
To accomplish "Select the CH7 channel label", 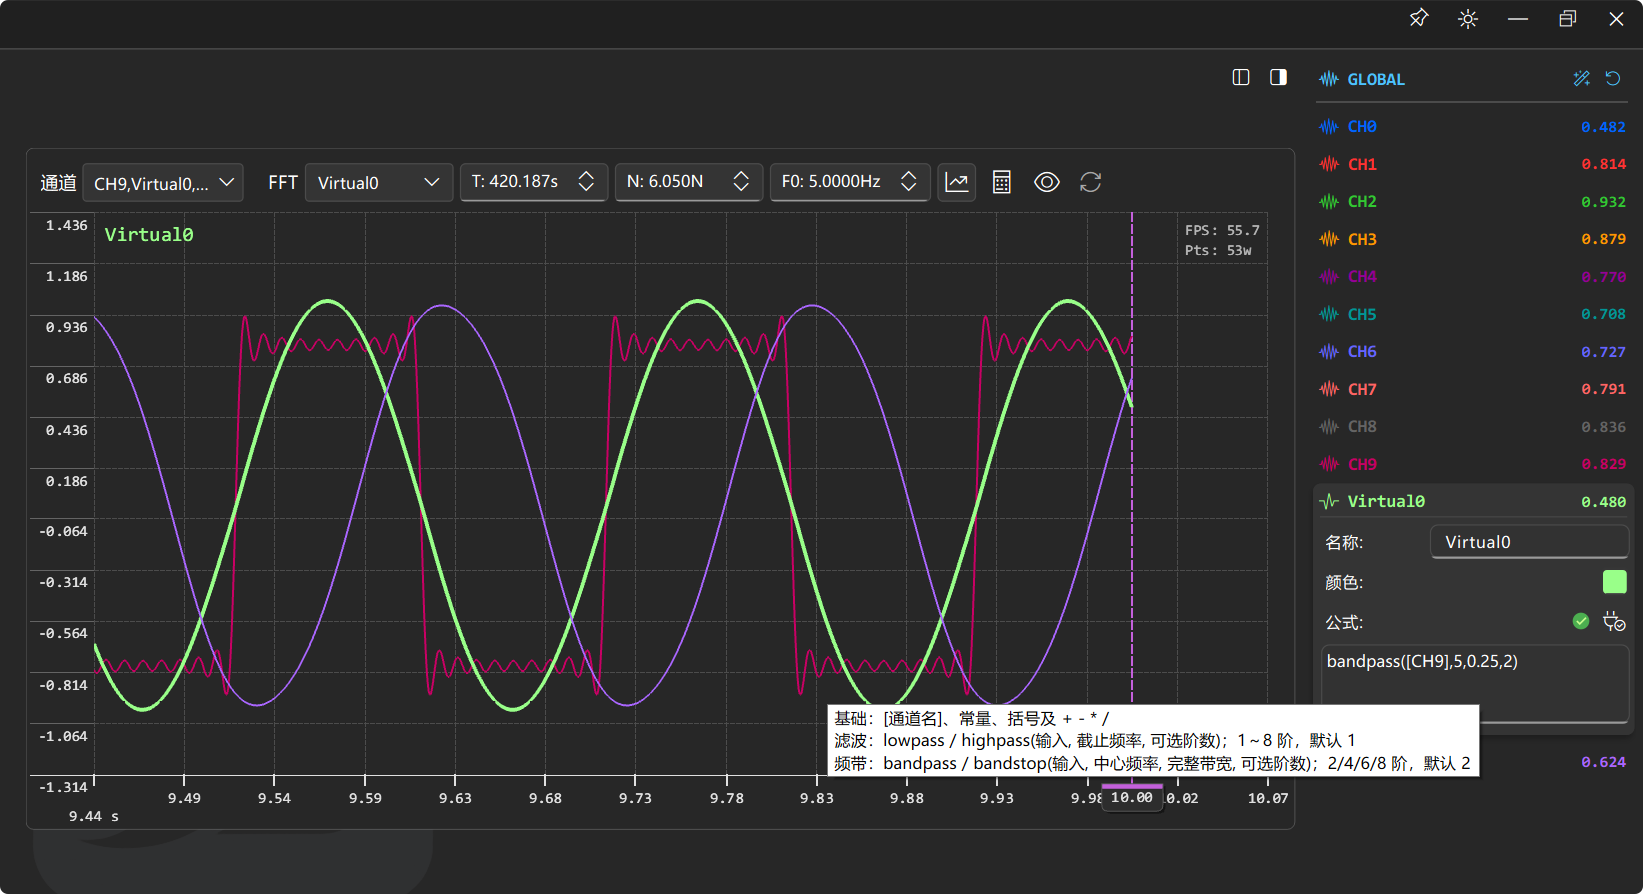I will pyautogui.click(x=1362, y=389).
